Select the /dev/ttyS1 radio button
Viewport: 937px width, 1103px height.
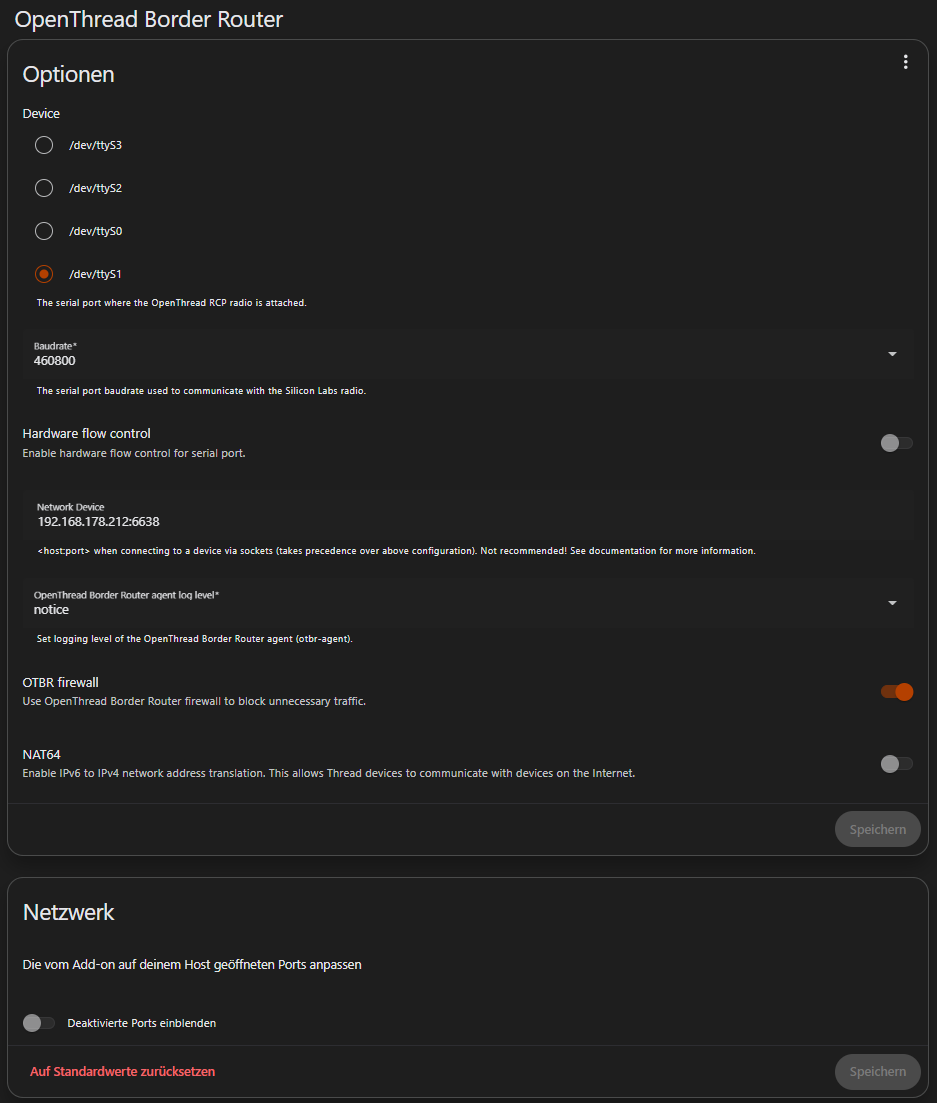click(x=44, y=274)
